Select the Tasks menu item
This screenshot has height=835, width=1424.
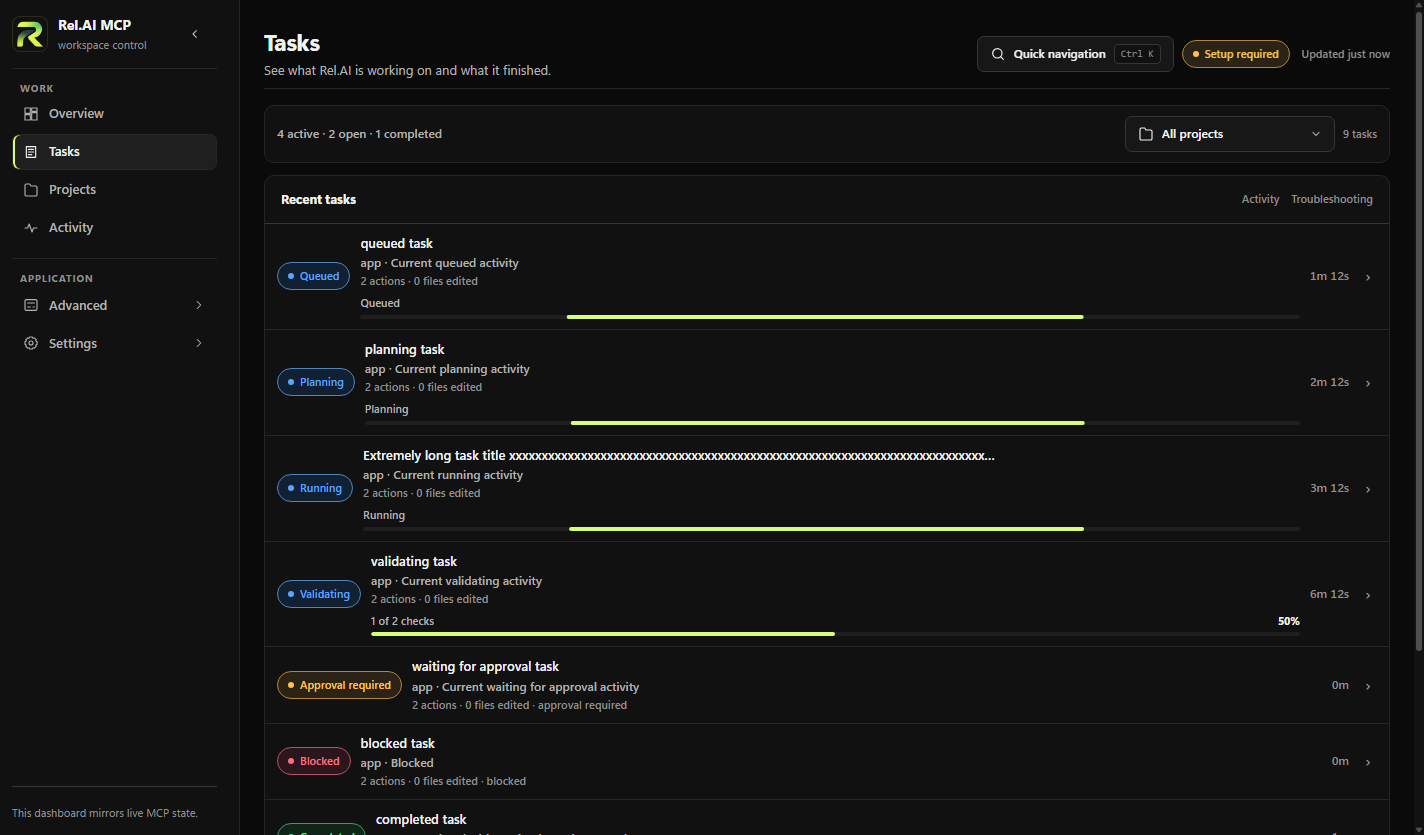115,152
